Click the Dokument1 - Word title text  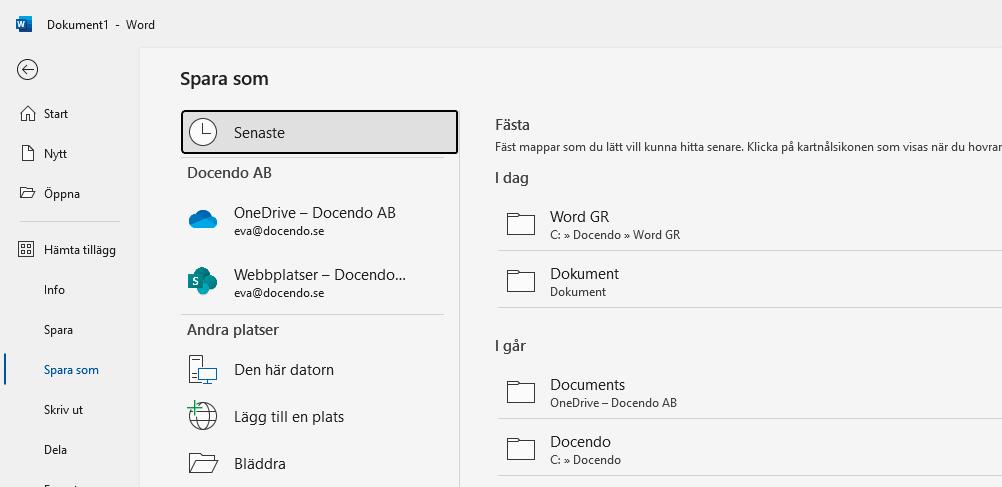click(101, 25)
